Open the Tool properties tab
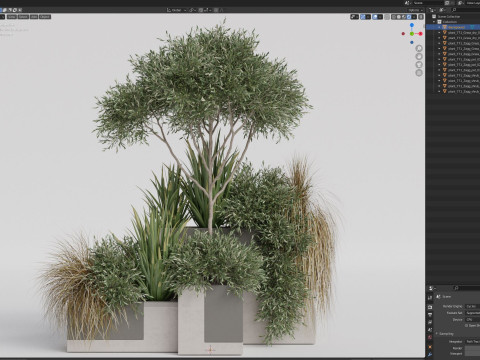This screenshot has height=360, width=480. 430,298
